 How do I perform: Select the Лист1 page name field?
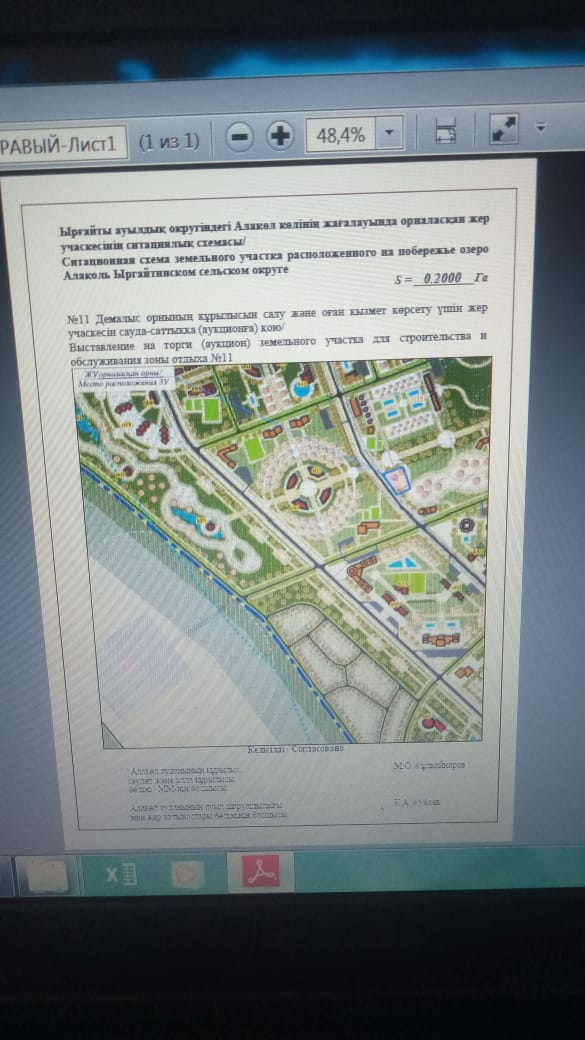(x=62, y=143)
